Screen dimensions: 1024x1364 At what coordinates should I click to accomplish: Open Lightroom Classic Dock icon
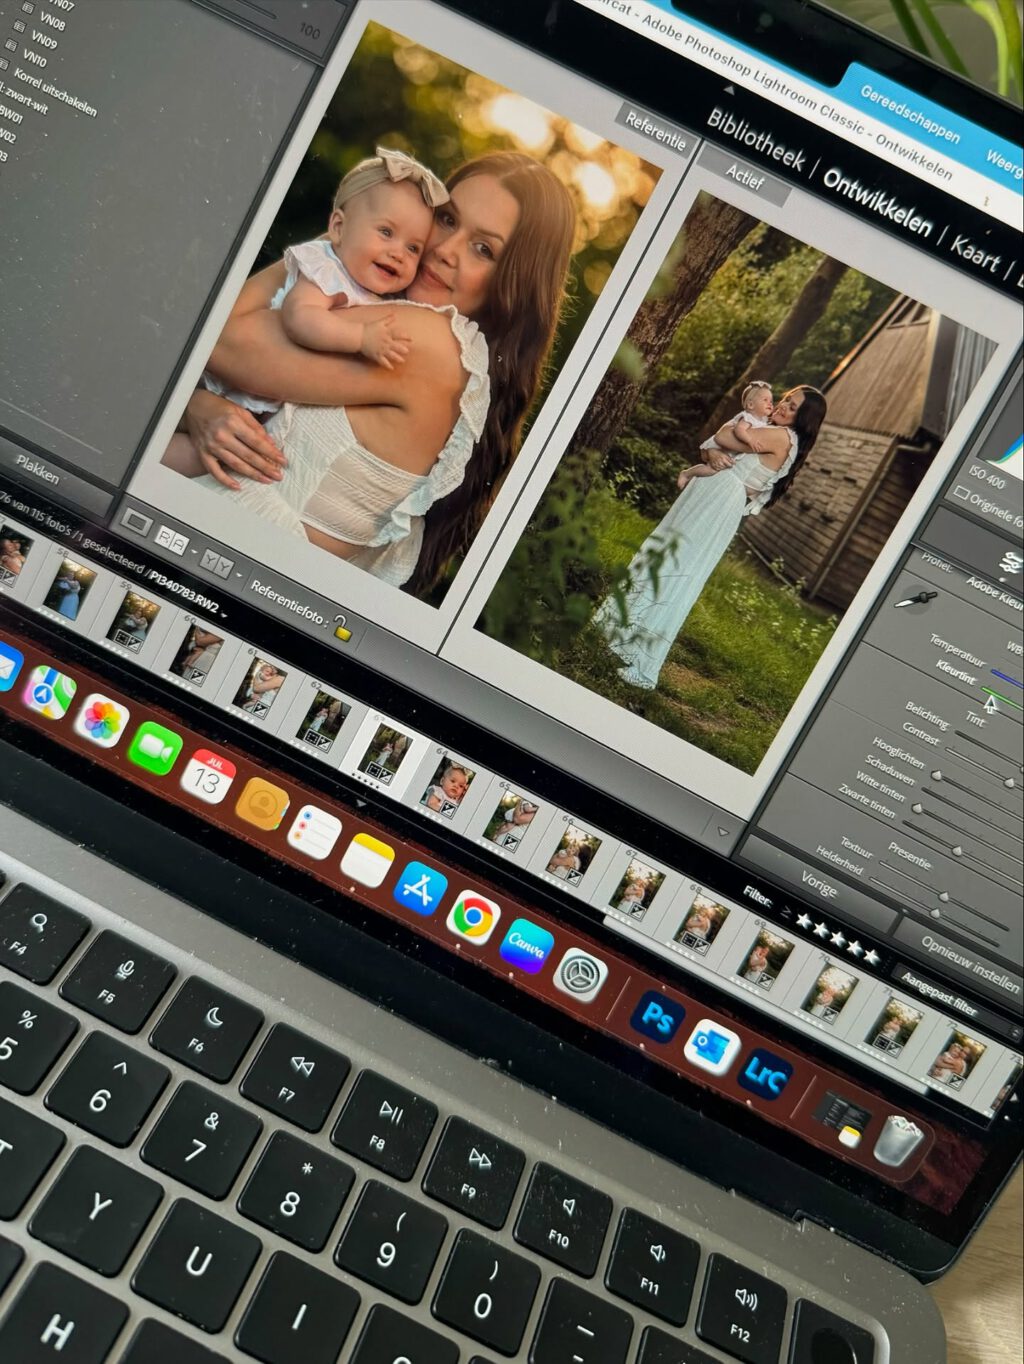(x=766, y=1073)
